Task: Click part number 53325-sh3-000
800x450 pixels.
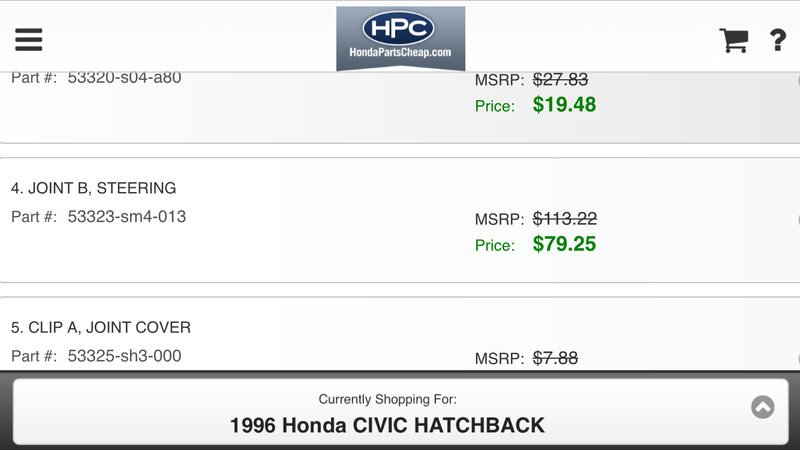Action: pos(125,356)
